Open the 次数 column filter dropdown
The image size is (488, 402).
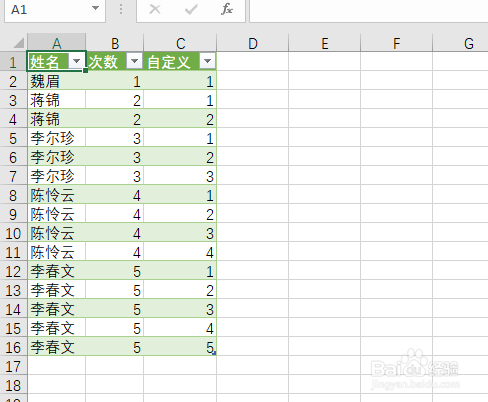(134, 61)
